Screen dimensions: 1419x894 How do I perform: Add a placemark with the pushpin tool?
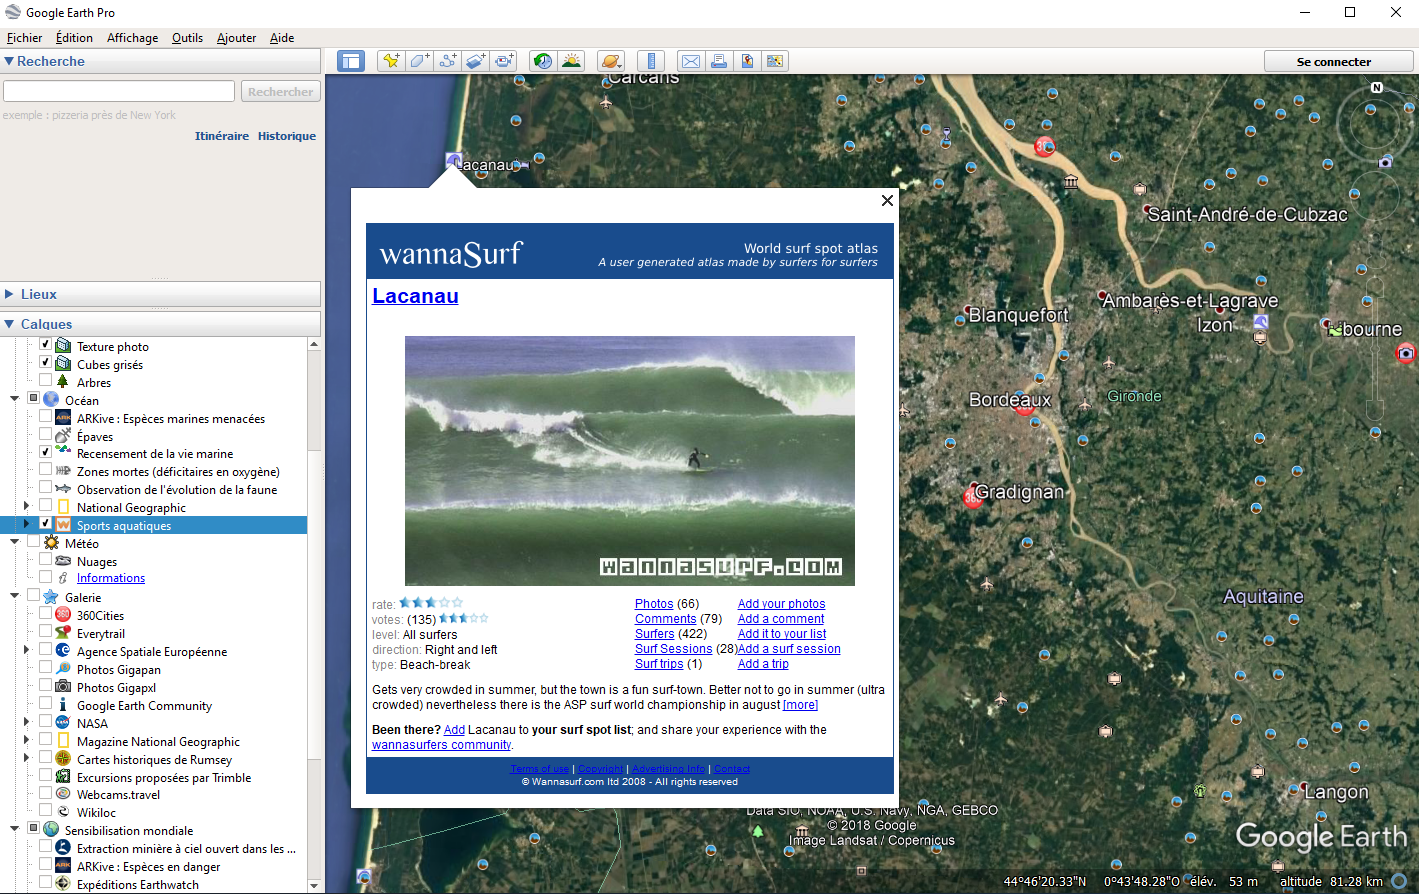click(x=391, y=61)
